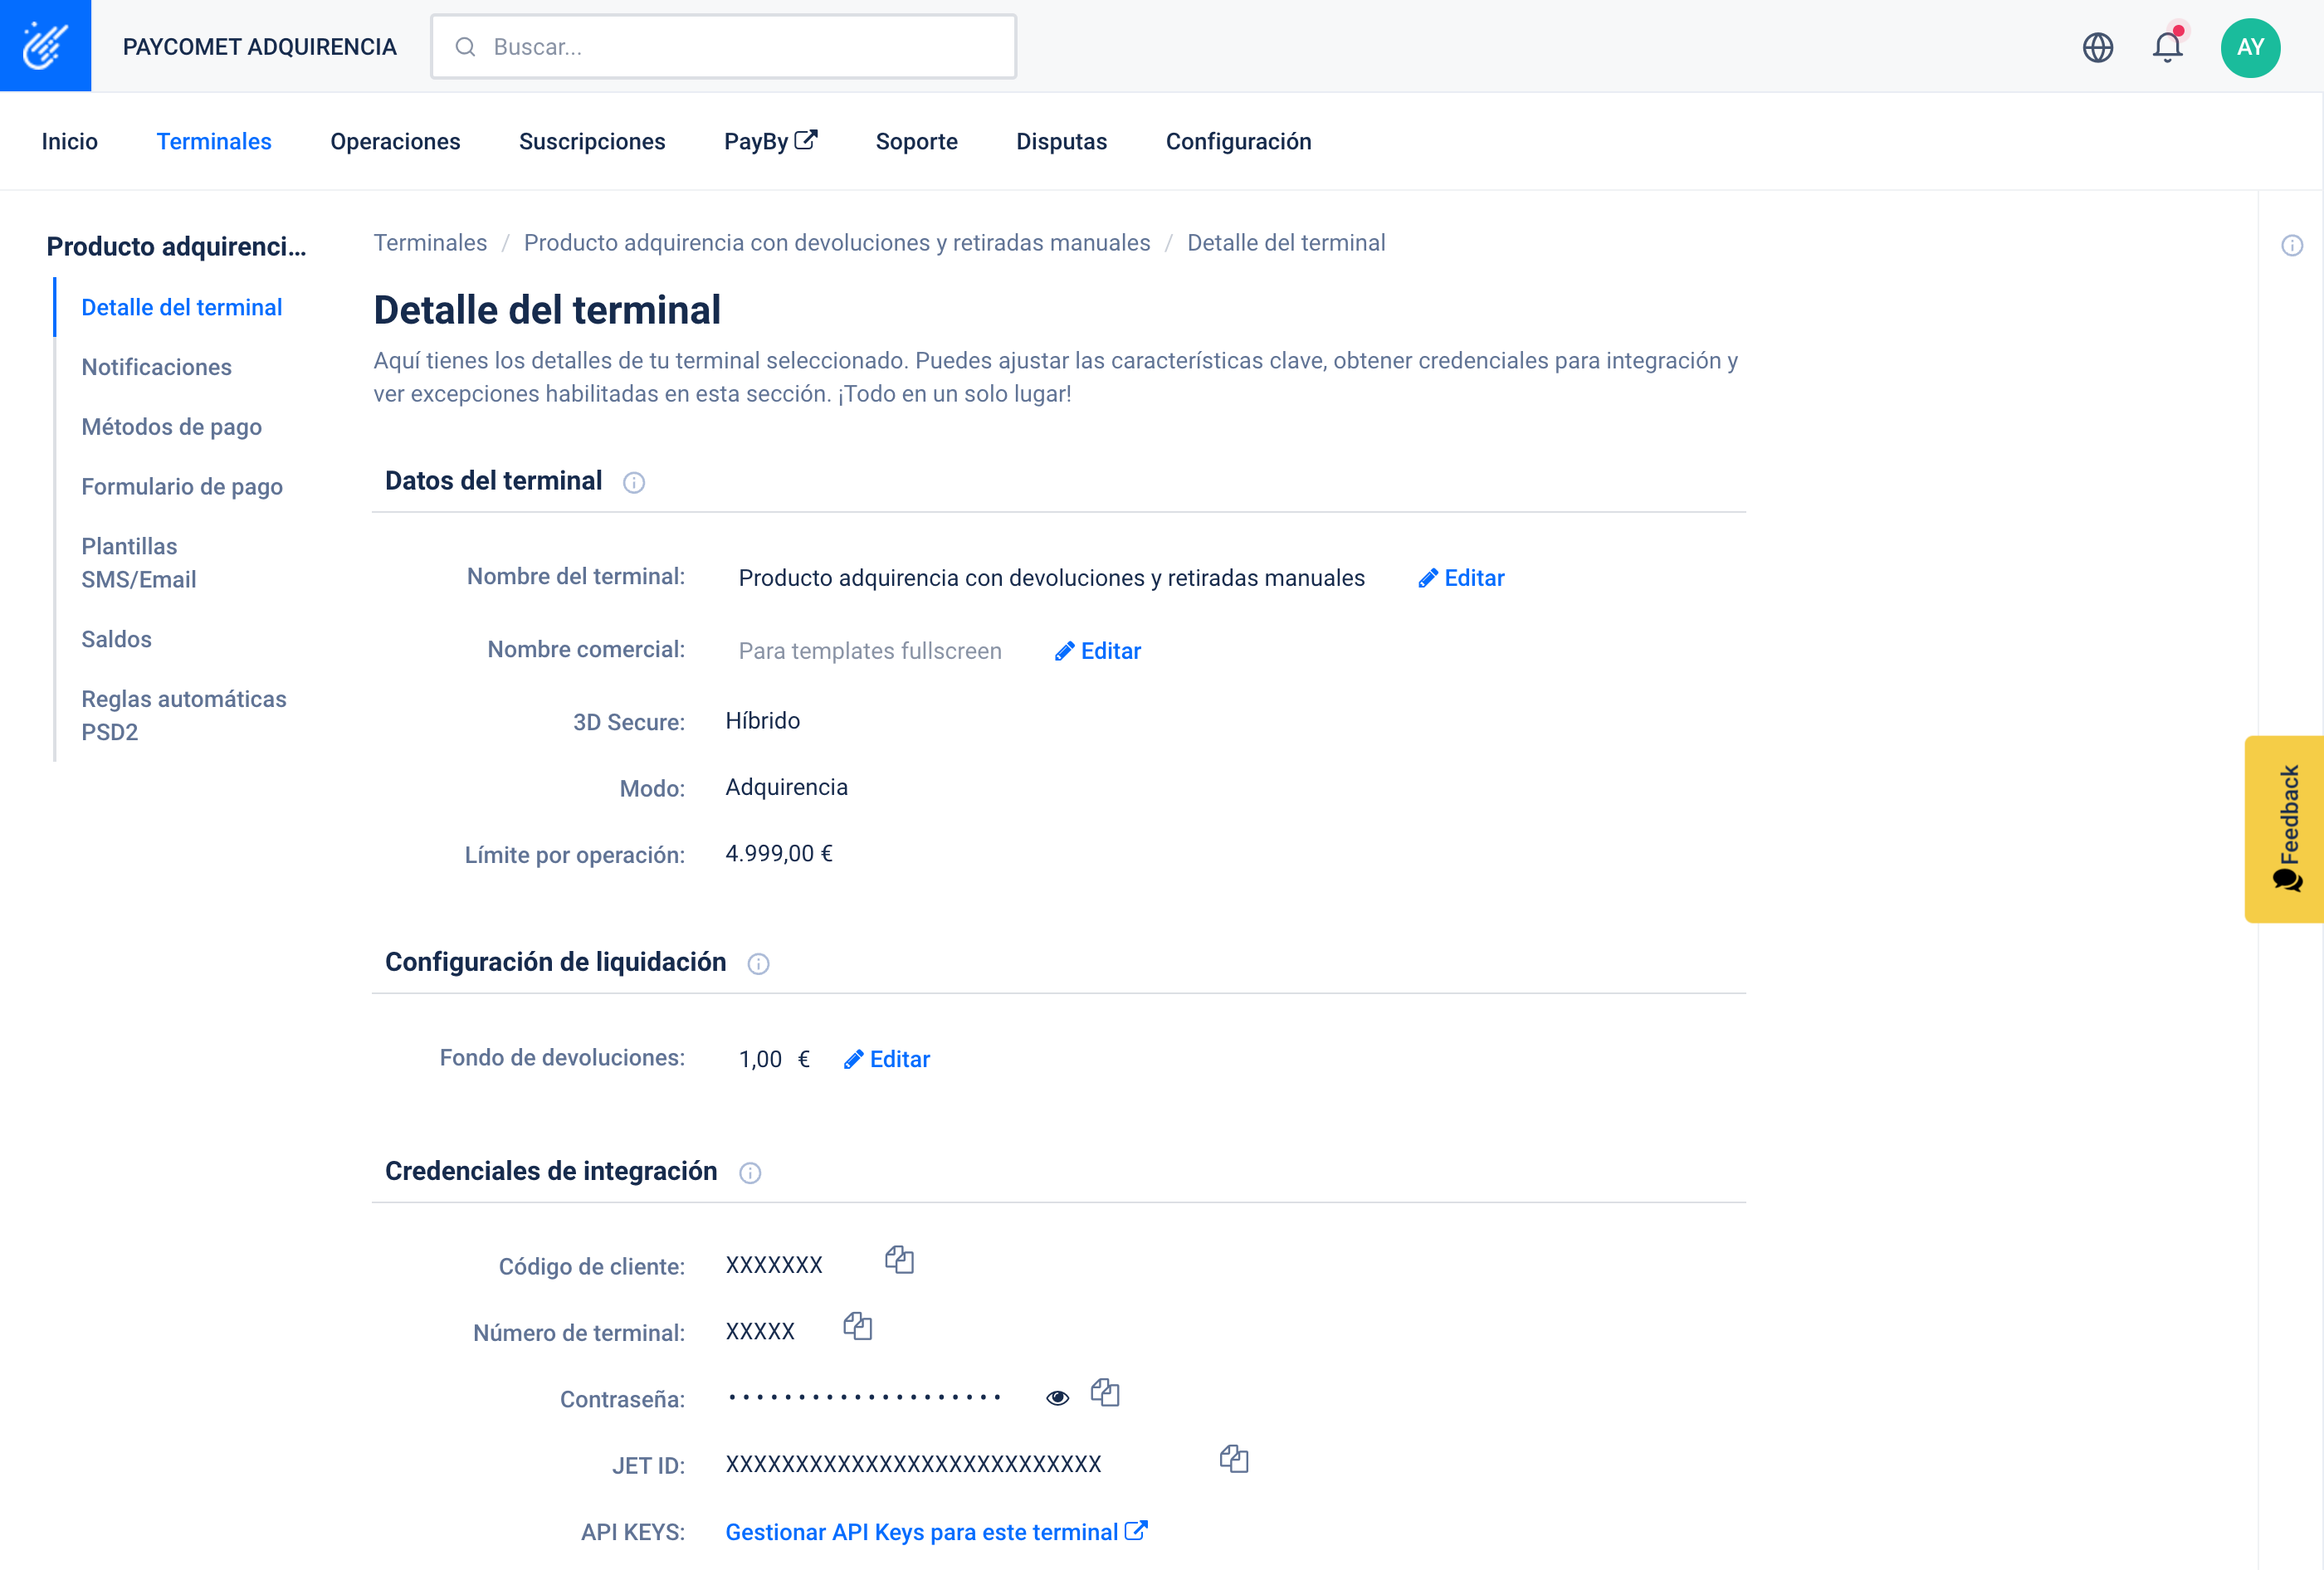Edit the Nombre del terminal
The width and height of the screenshot is (2324, 1570).
pos(1461,578)
